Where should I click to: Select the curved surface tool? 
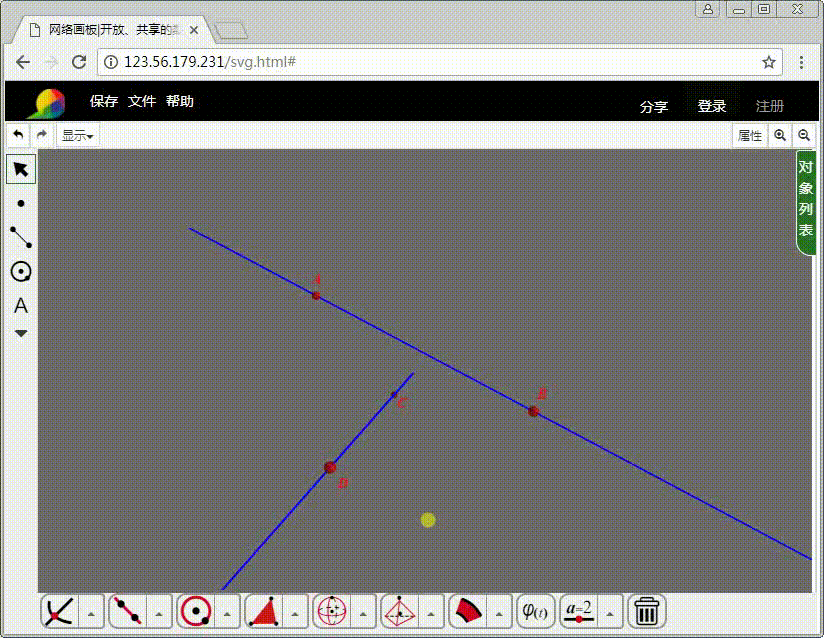click(x=468, y=611)
